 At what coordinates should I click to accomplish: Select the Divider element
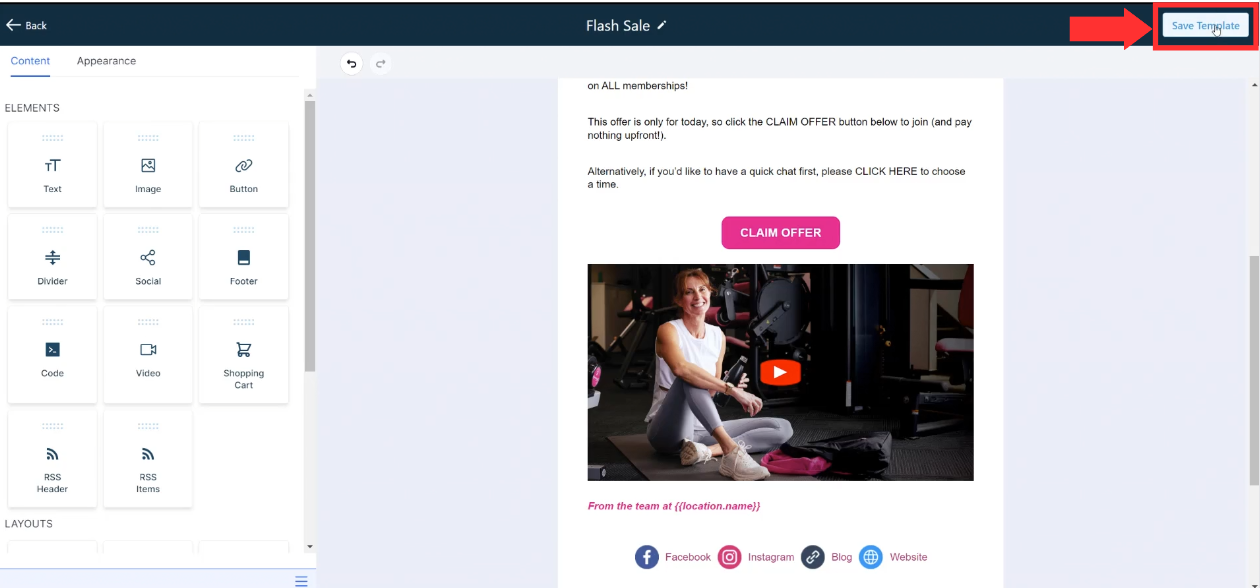click(52, 257)
